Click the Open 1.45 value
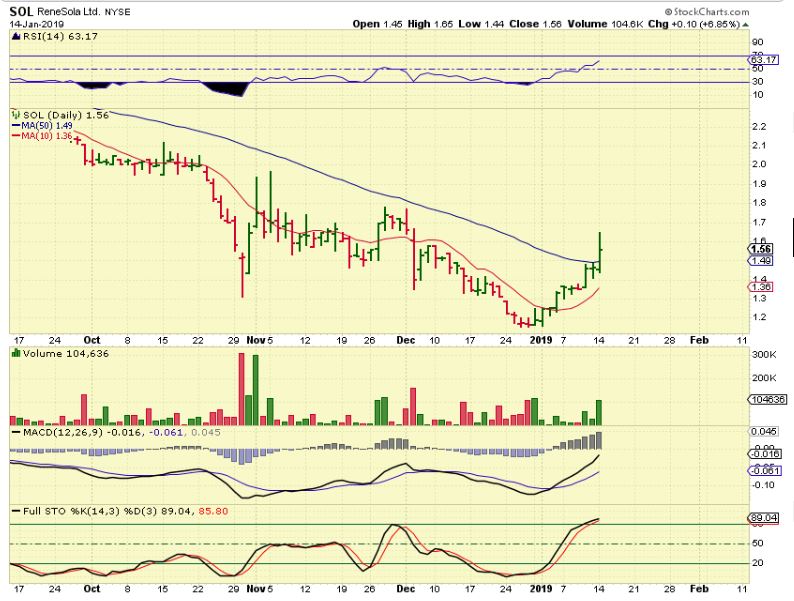 (377, 24)
